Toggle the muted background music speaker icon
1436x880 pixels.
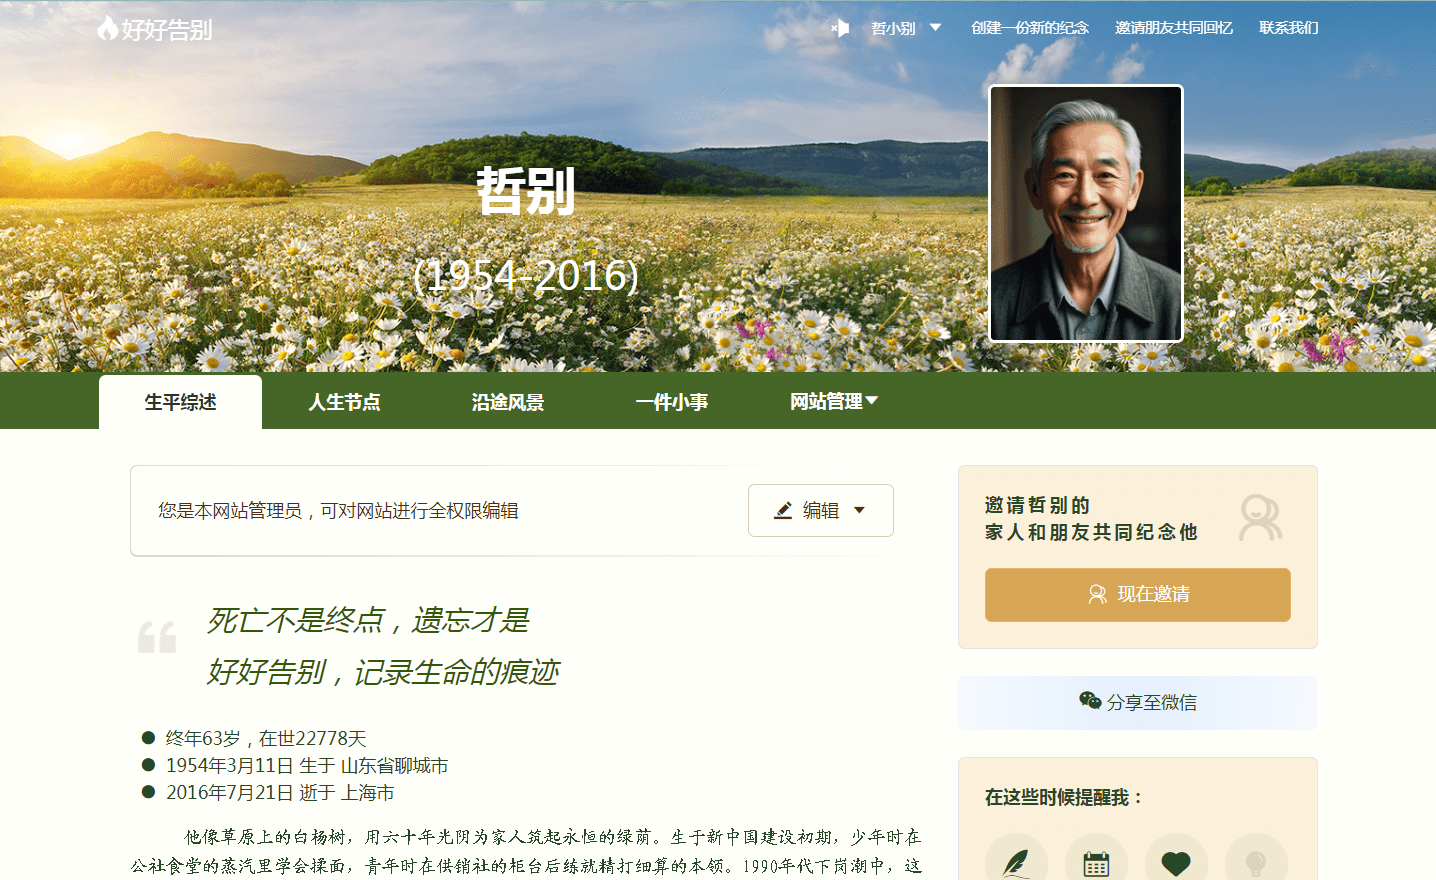840,28
